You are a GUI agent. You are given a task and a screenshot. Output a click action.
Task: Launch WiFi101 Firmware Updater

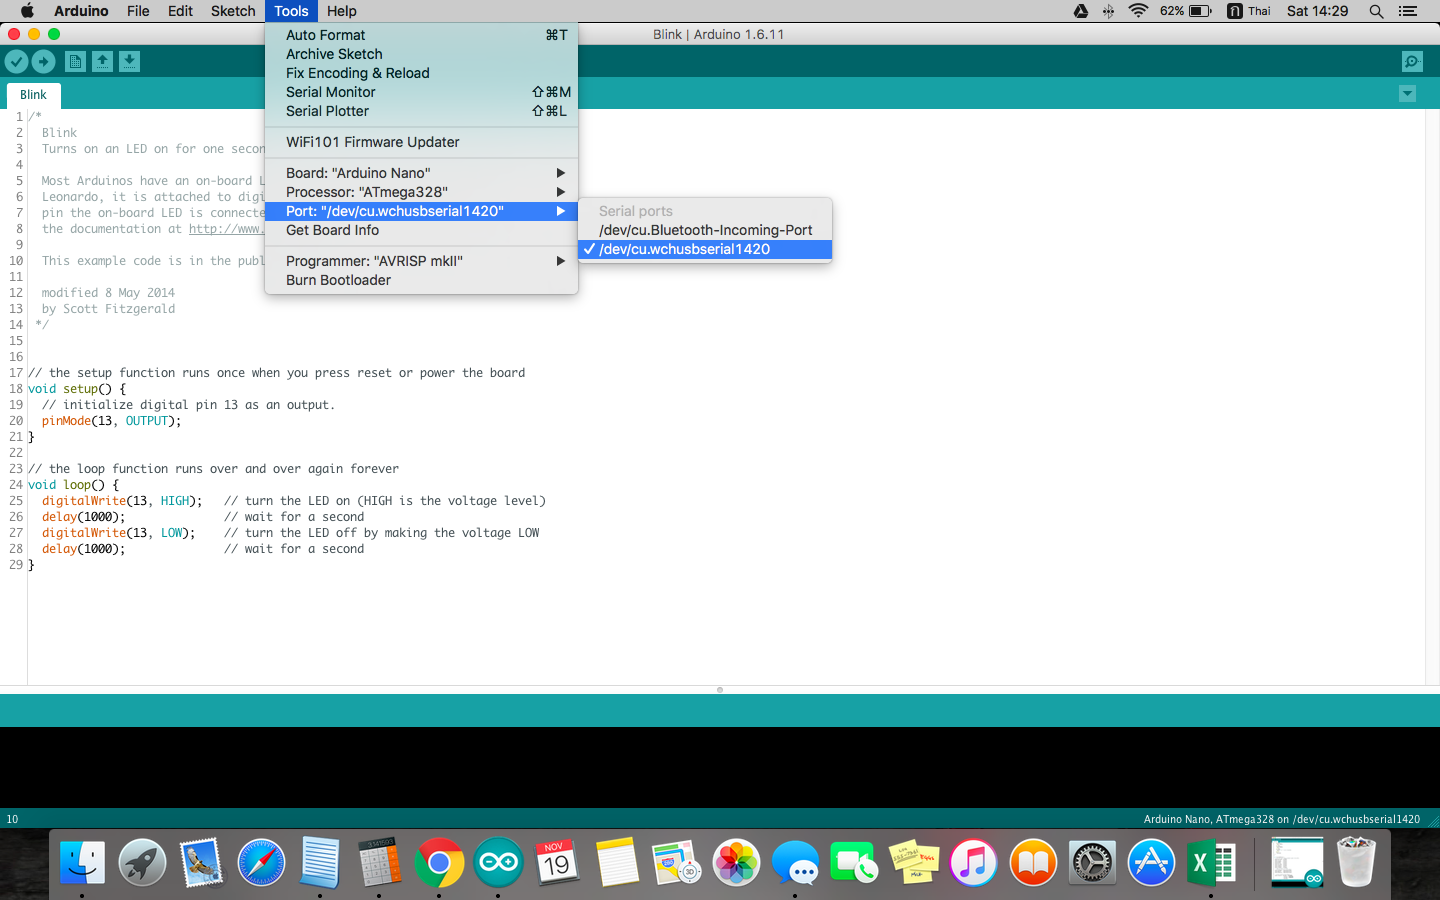(x=421, y=142)
